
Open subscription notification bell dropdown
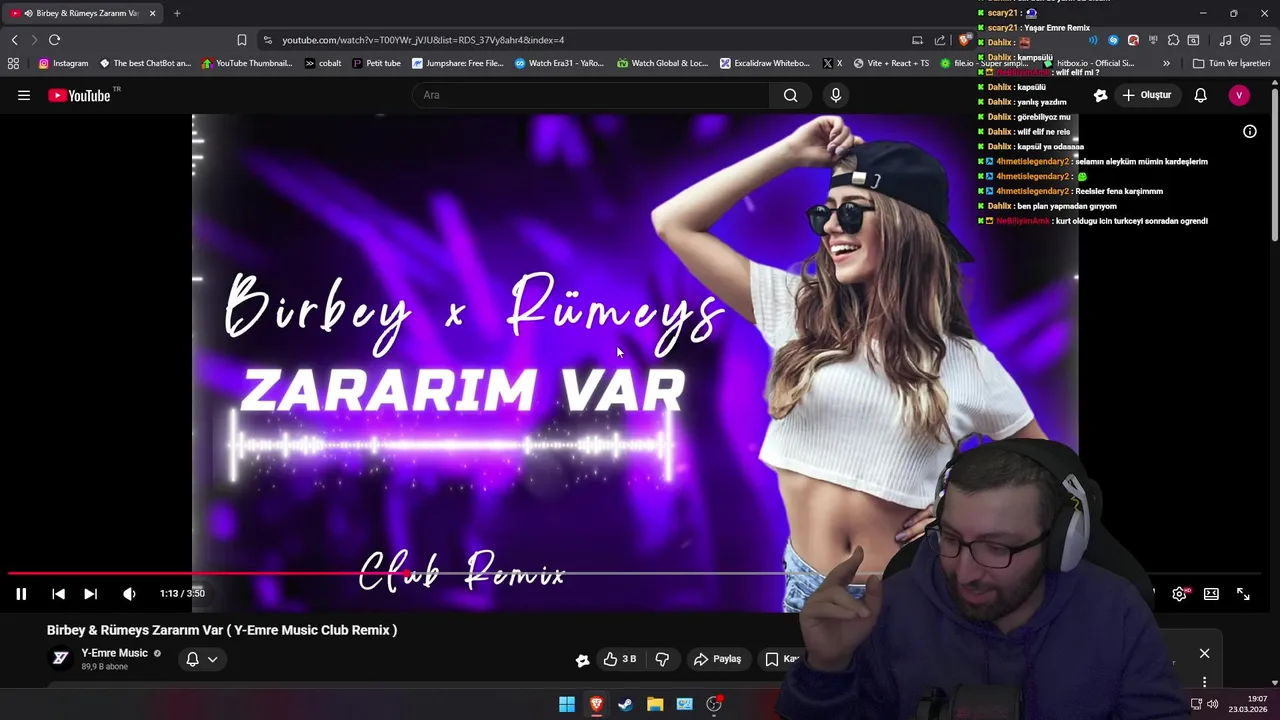click(201, 659)
